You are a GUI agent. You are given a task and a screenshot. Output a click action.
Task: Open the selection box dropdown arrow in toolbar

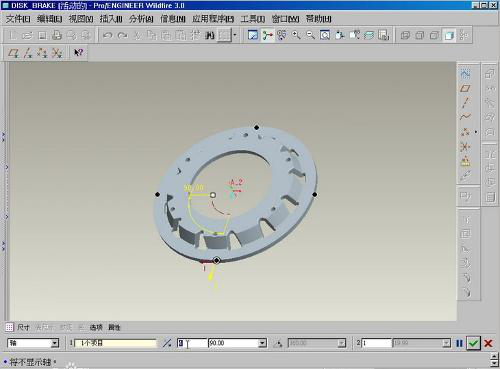[235, 35]
